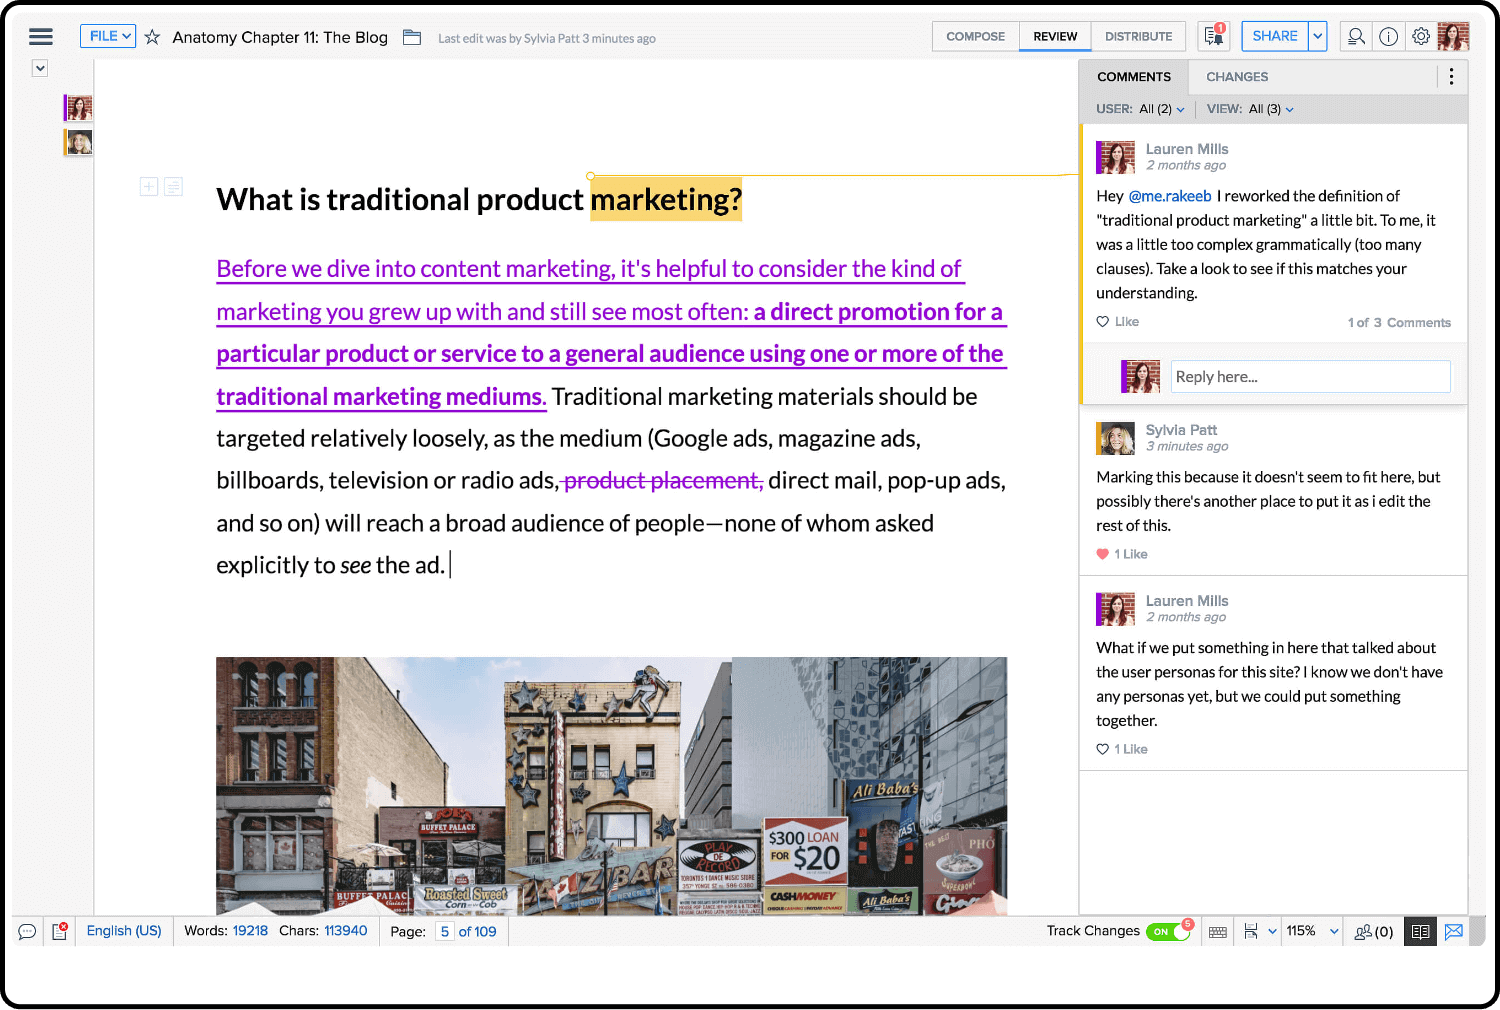Image resolution: width=1500 pixels, height=1010 pixels.
Task: Open the hamburger main menu
Action: coord(40,37)
